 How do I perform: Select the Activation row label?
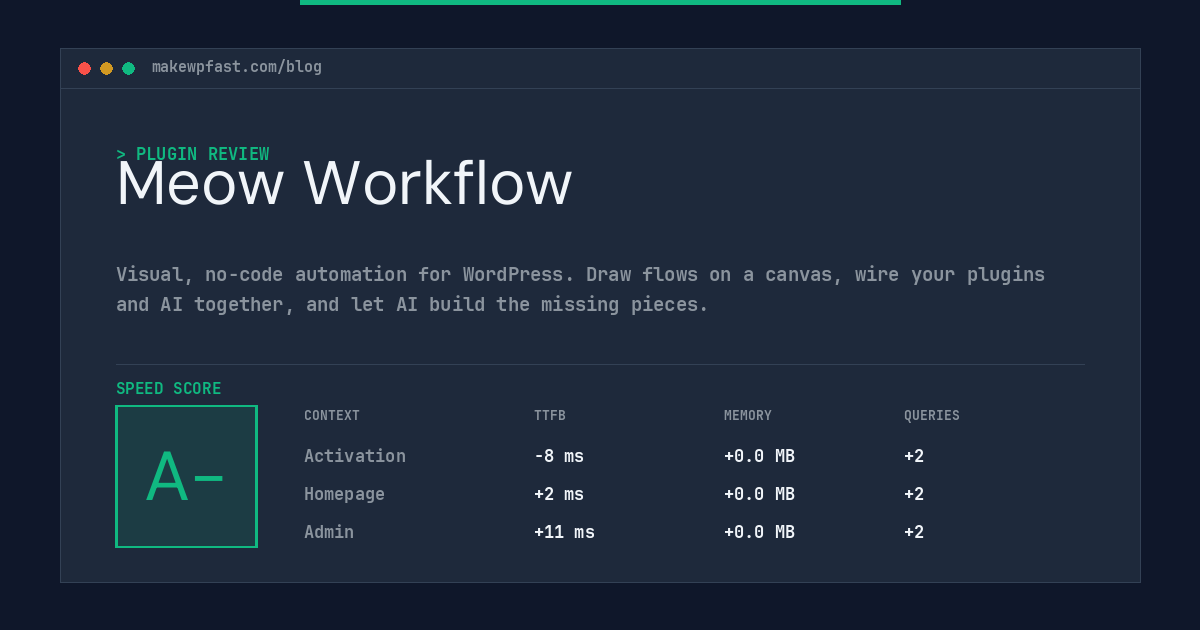(355, 456)
